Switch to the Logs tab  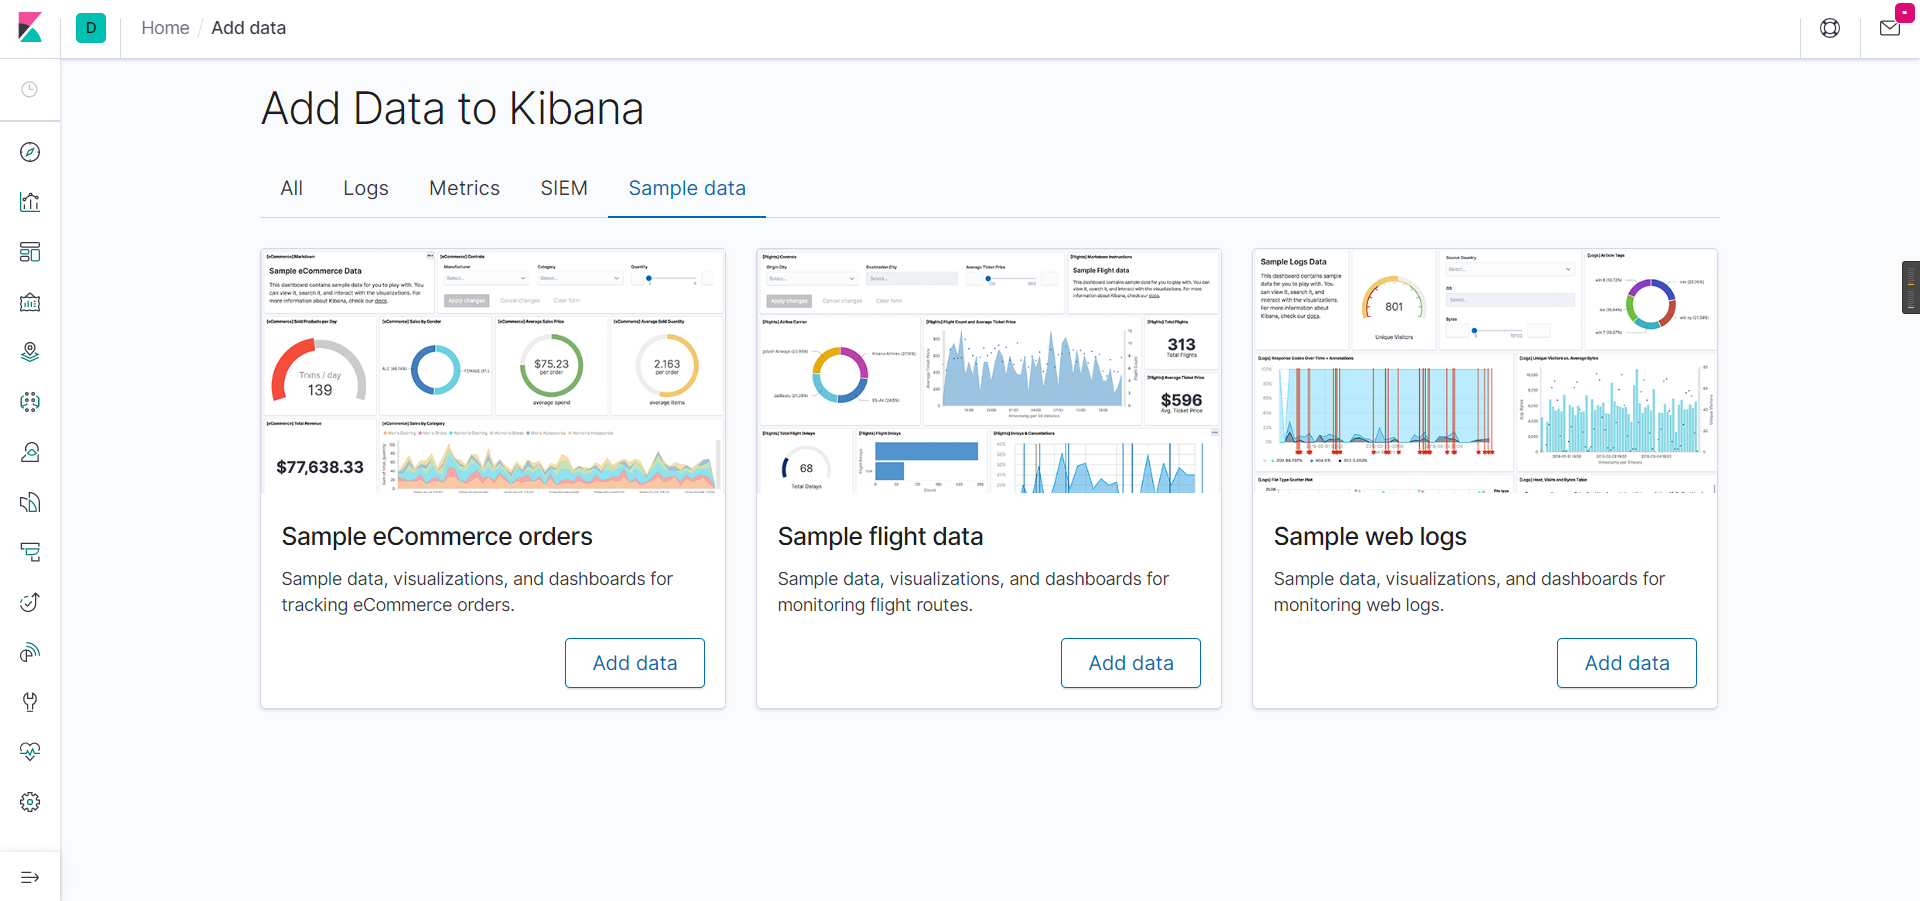[366, 188]
